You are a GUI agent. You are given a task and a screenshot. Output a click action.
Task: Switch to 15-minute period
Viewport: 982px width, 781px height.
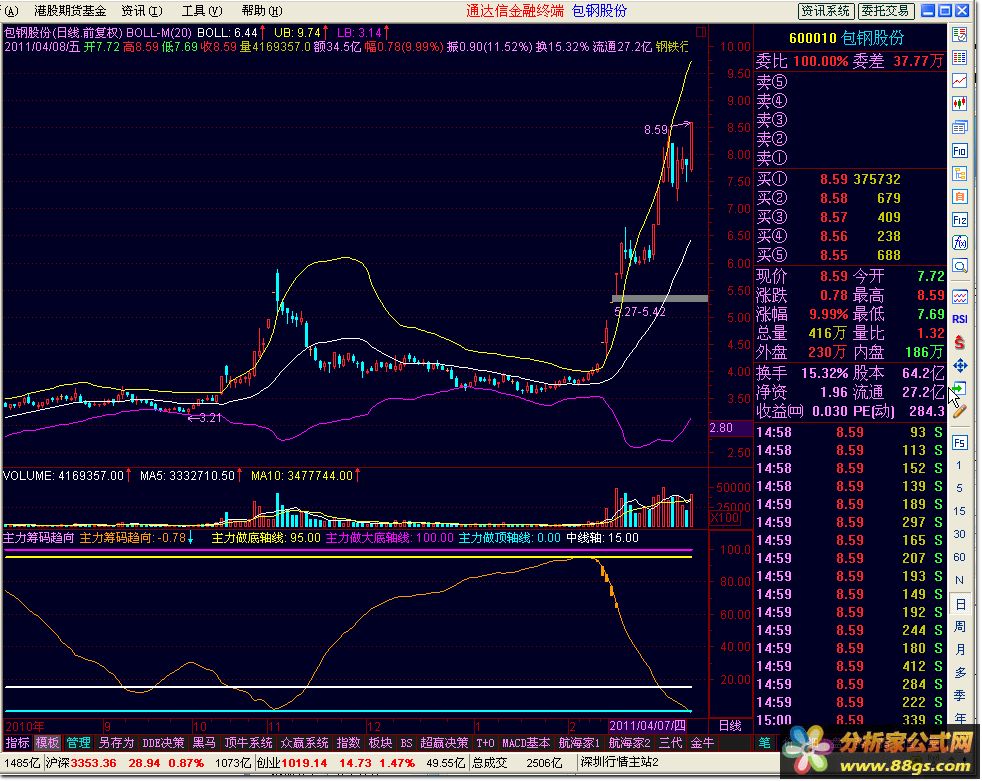coord(959,511)
